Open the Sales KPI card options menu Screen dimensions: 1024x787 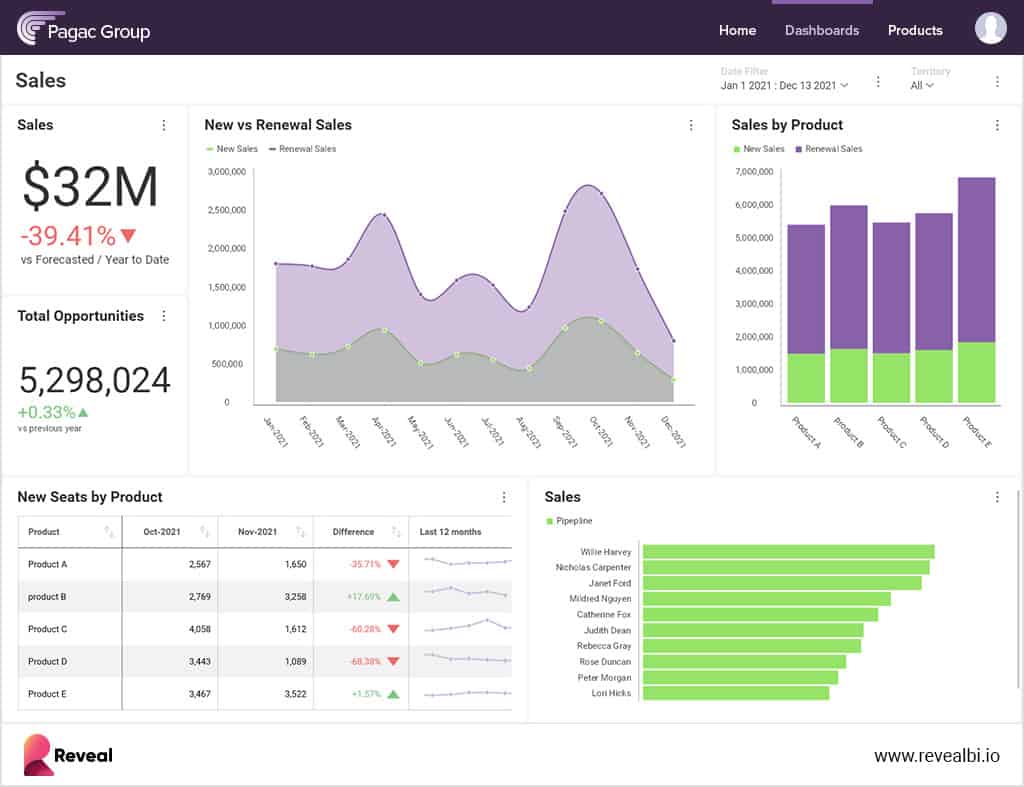pyautogui.click(x=163, y=125)
